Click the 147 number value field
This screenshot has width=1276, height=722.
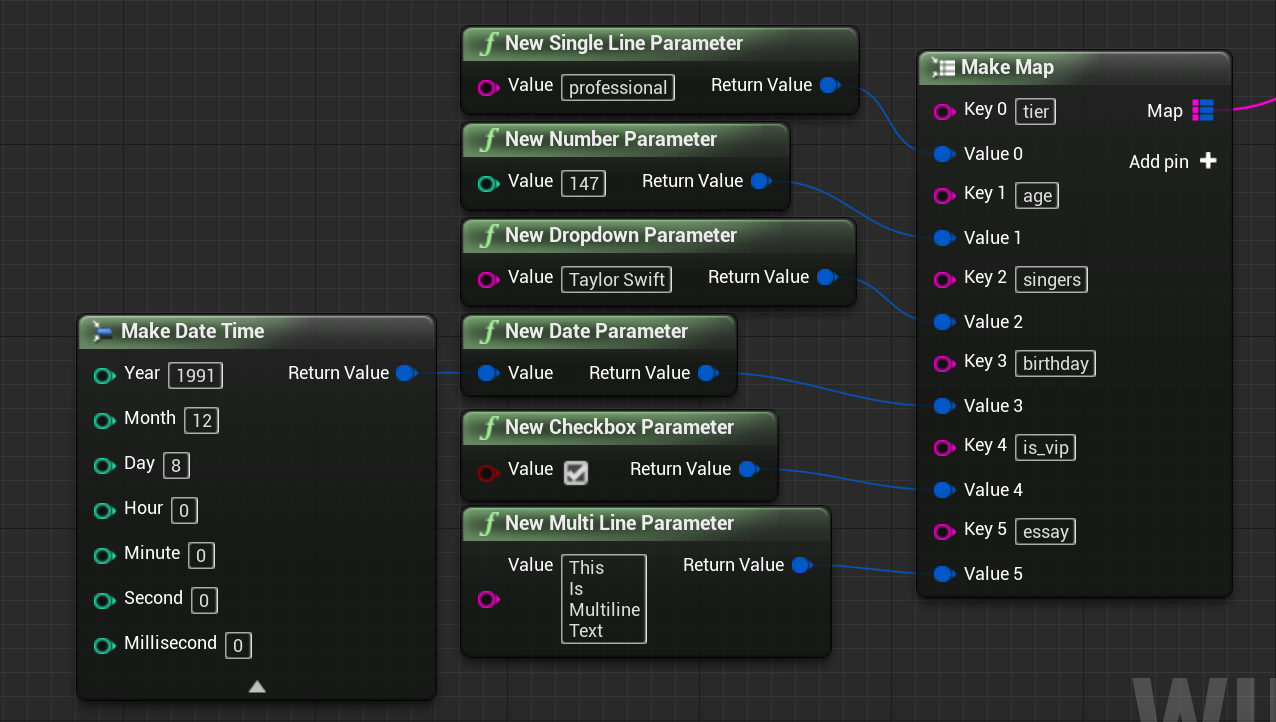pyautogui.click(x=583, y=183)
